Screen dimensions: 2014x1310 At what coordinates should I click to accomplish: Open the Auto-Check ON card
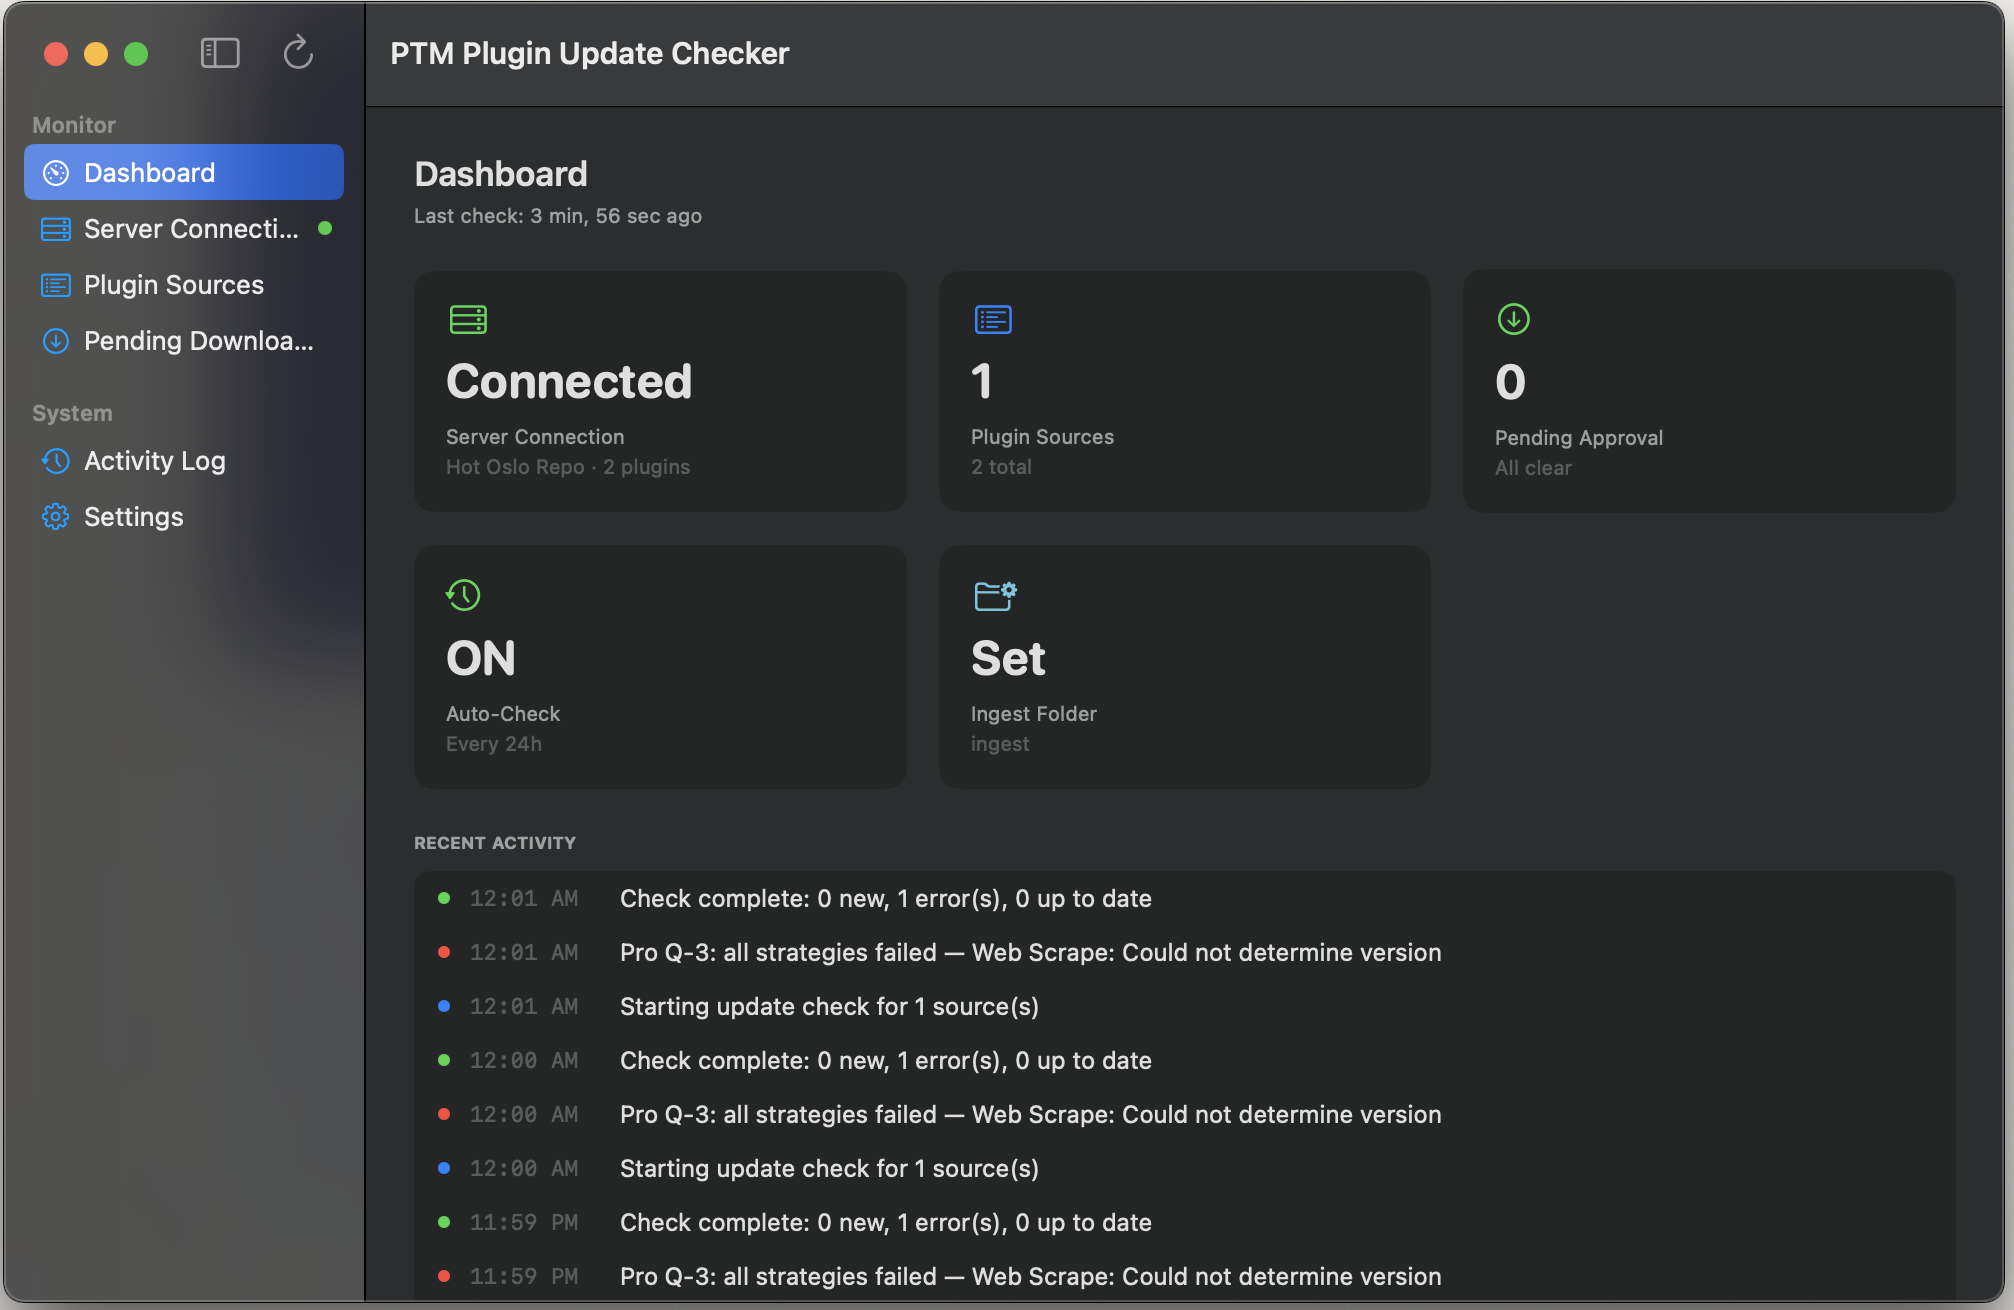click(660, 667)
